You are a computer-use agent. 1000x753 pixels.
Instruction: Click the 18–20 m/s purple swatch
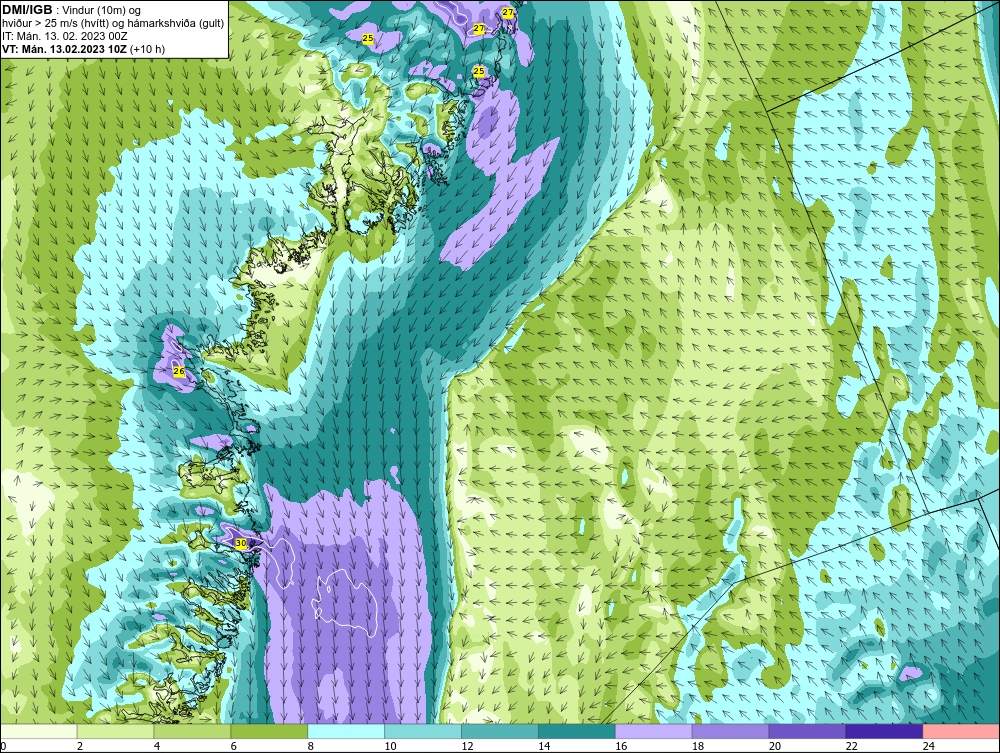(x=730, y=731)
